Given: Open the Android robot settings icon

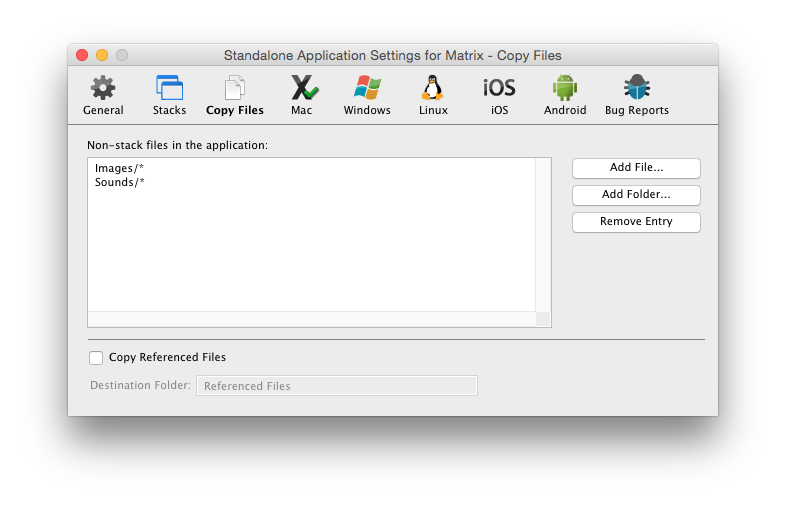Looking at the screenshot, I should click(565, 88).
